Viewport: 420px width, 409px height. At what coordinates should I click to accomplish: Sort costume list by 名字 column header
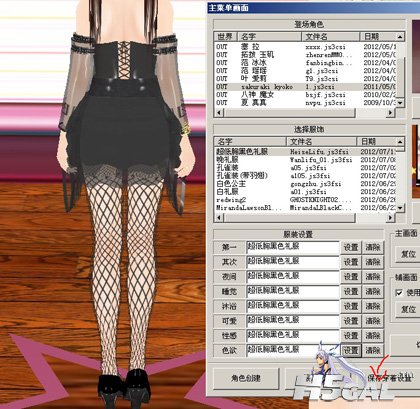tap(250, 141)
